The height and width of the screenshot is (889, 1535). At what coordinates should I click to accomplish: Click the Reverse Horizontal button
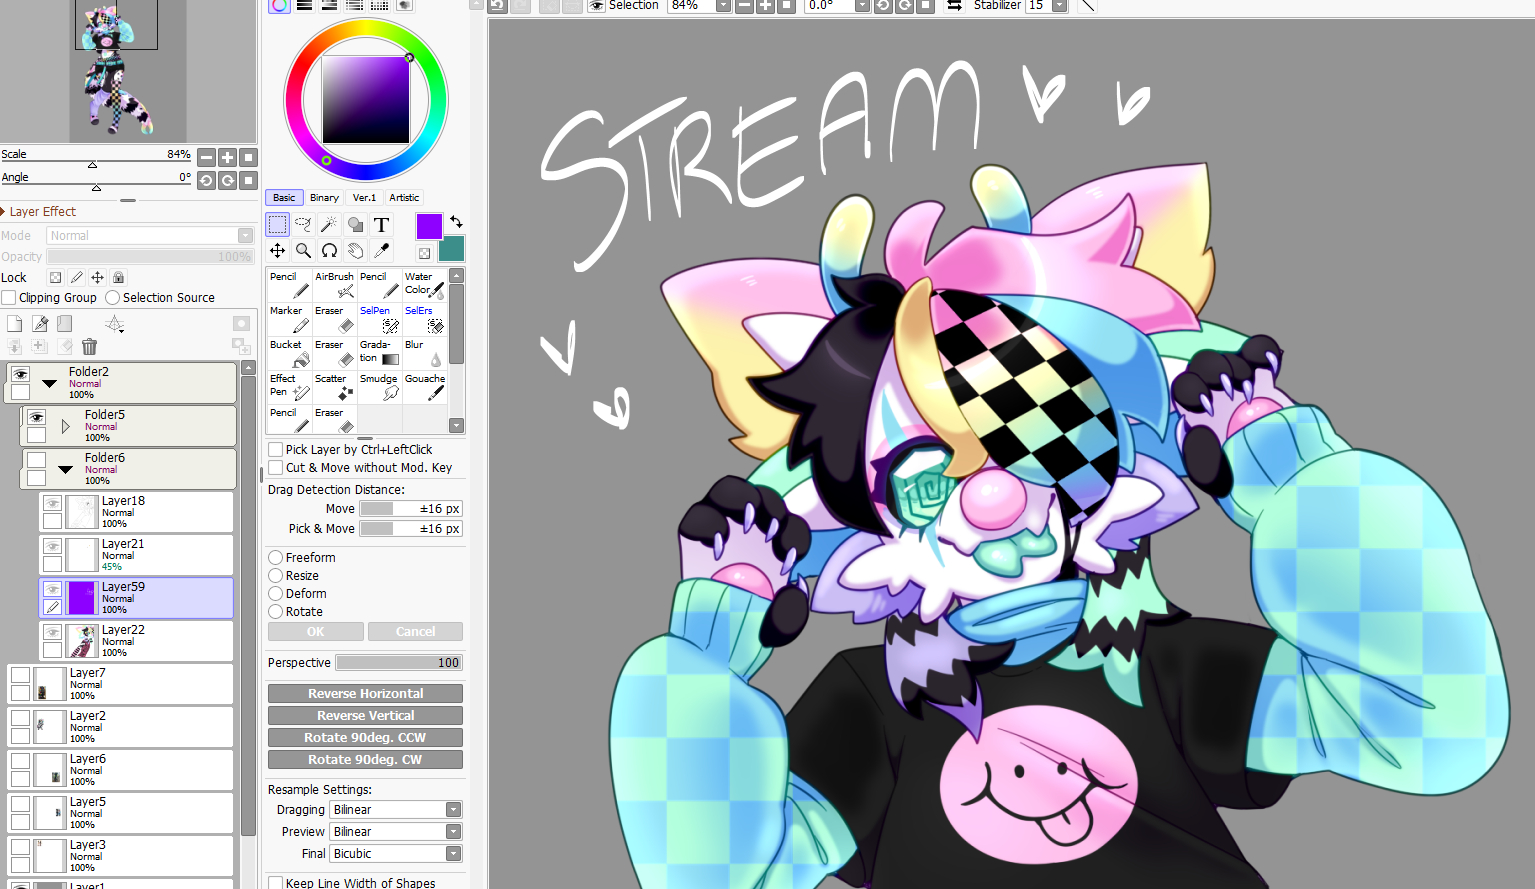(x=365, y=694)
